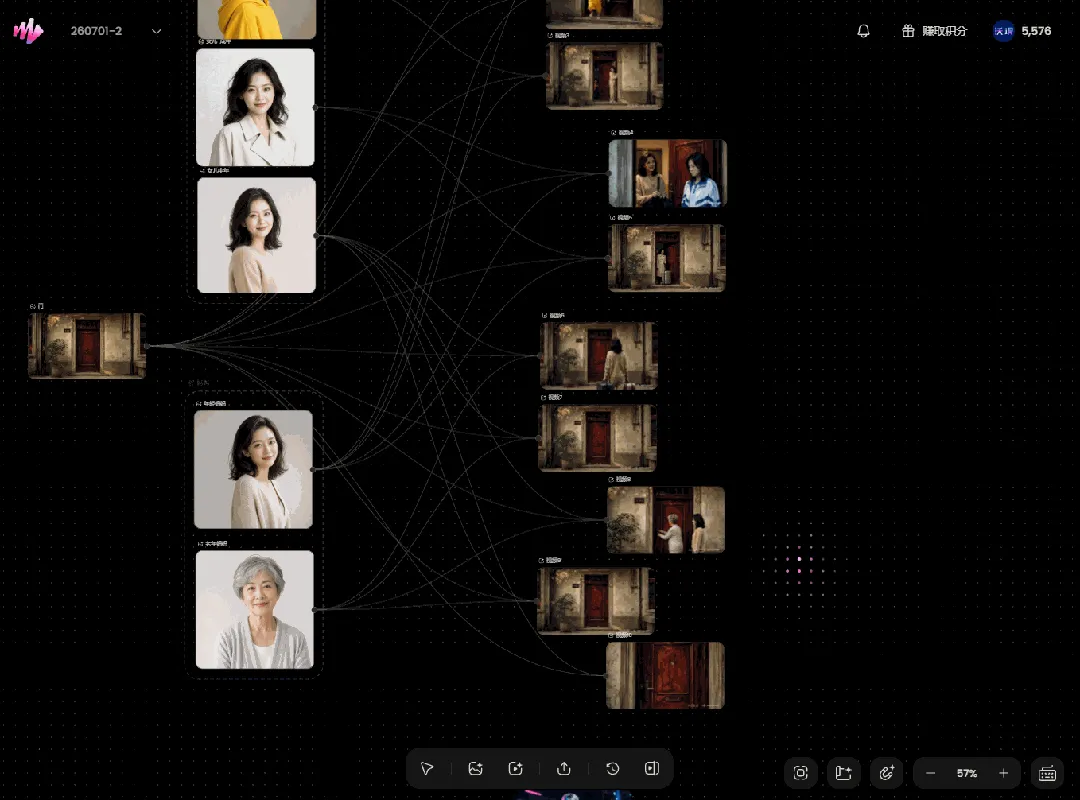Expand the 260701-2 project dropdown chevron
This screenshot has height=800, width=1080.
point(156,31)
